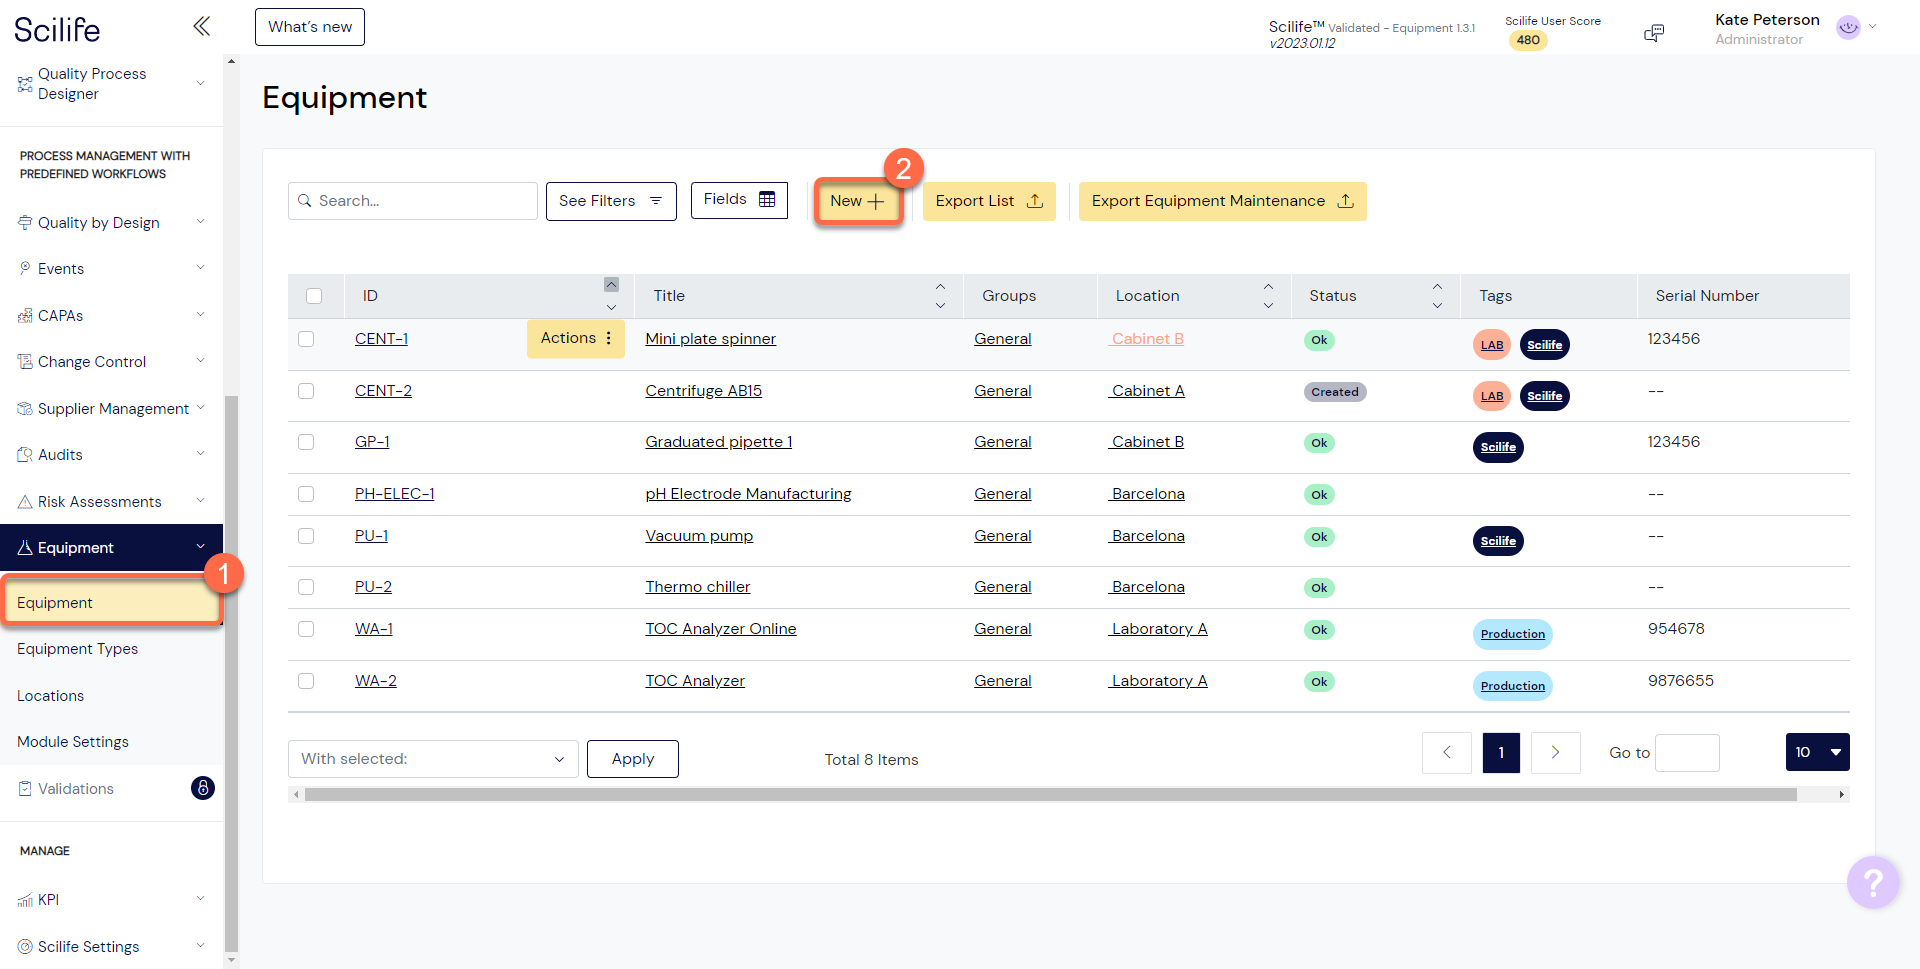
Task: Go to previous page arrow
Action: tap(1446, 752)
